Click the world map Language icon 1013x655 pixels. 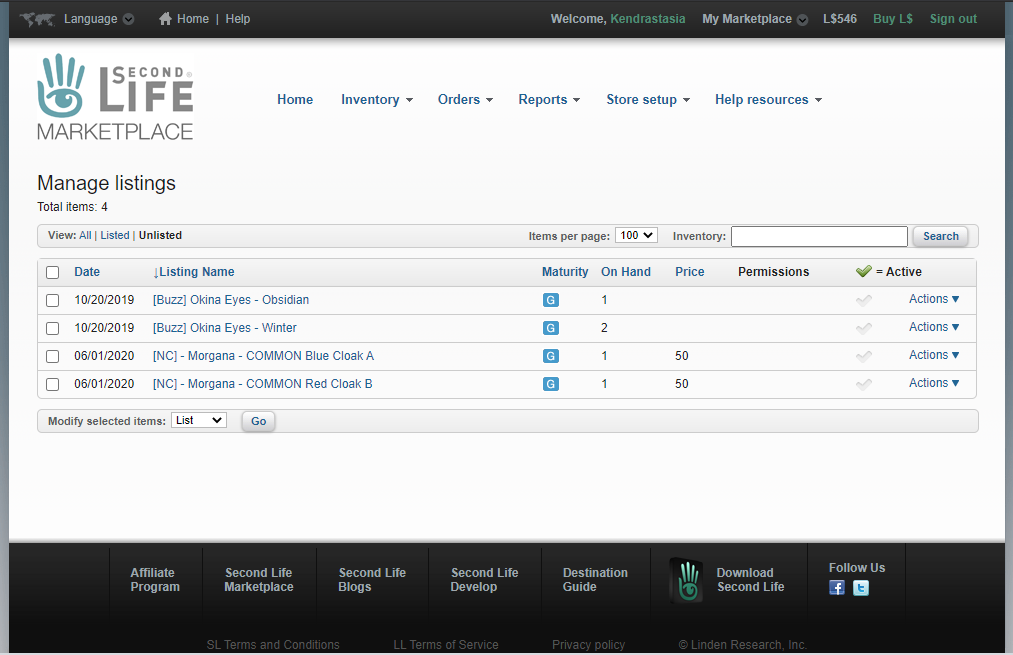(37, 19)
